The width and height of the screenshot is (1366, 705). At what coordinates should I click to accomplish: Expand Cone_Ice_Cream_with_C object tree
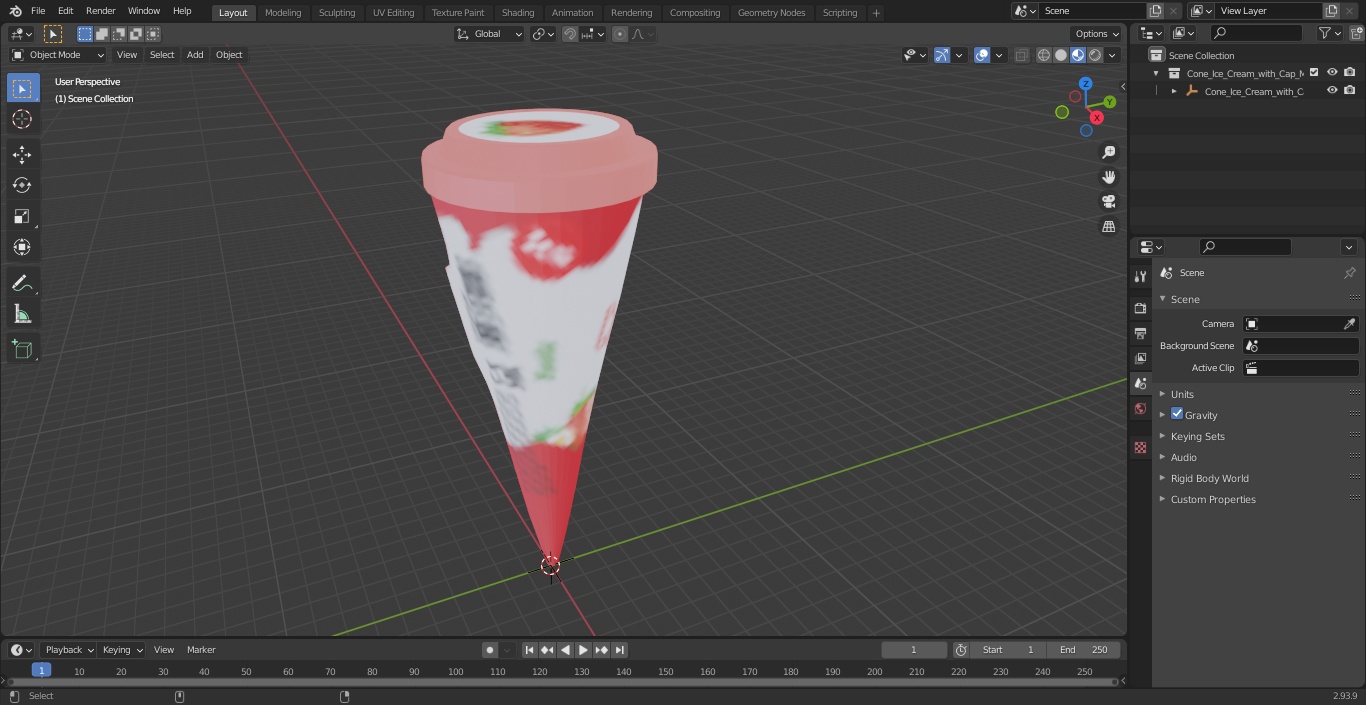point(1174,91)
